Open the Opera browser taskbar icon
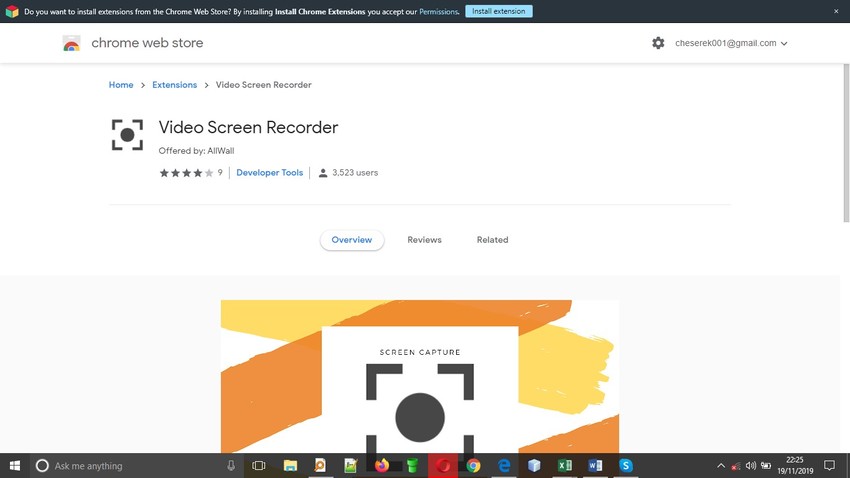This screenshot has height=478, width=850. coord(443,466)
